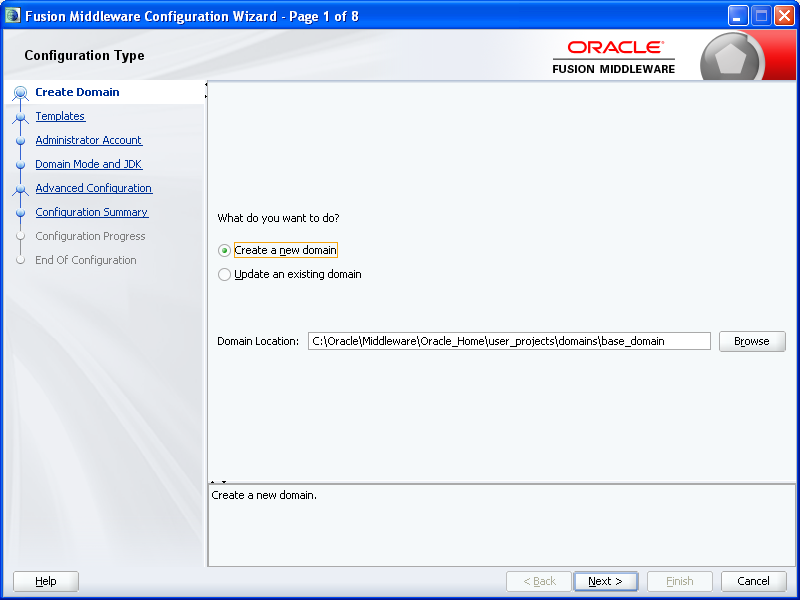The width and height of the screenshot is (800, 600).
Task: Cancel the configuration wizard
Action: tap(753, 581)
